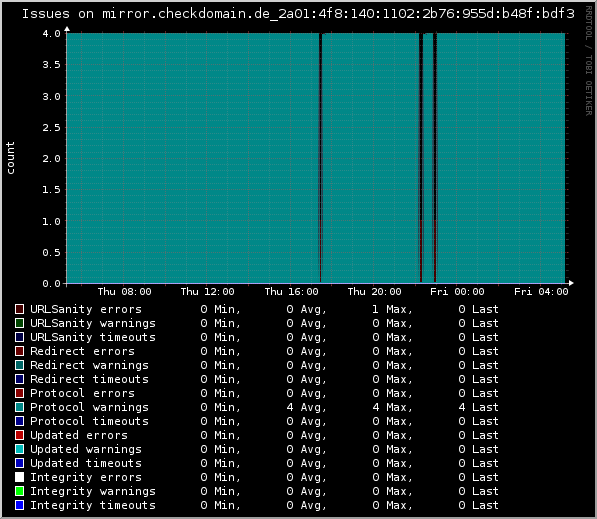Click the Protocol warnings 4 Last value
The width and height of the screenshot is (597, 519).
[x=478, y=407]
